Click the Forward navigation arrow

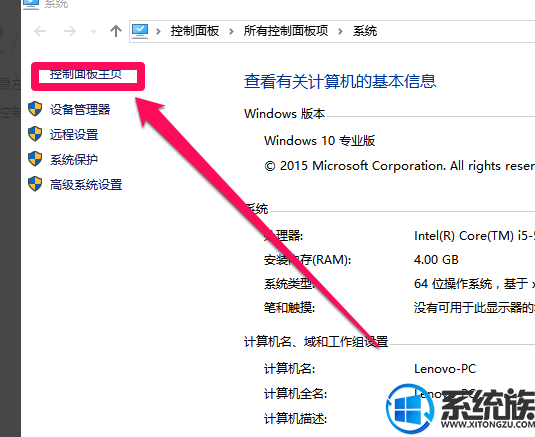(x=70, y=31)
